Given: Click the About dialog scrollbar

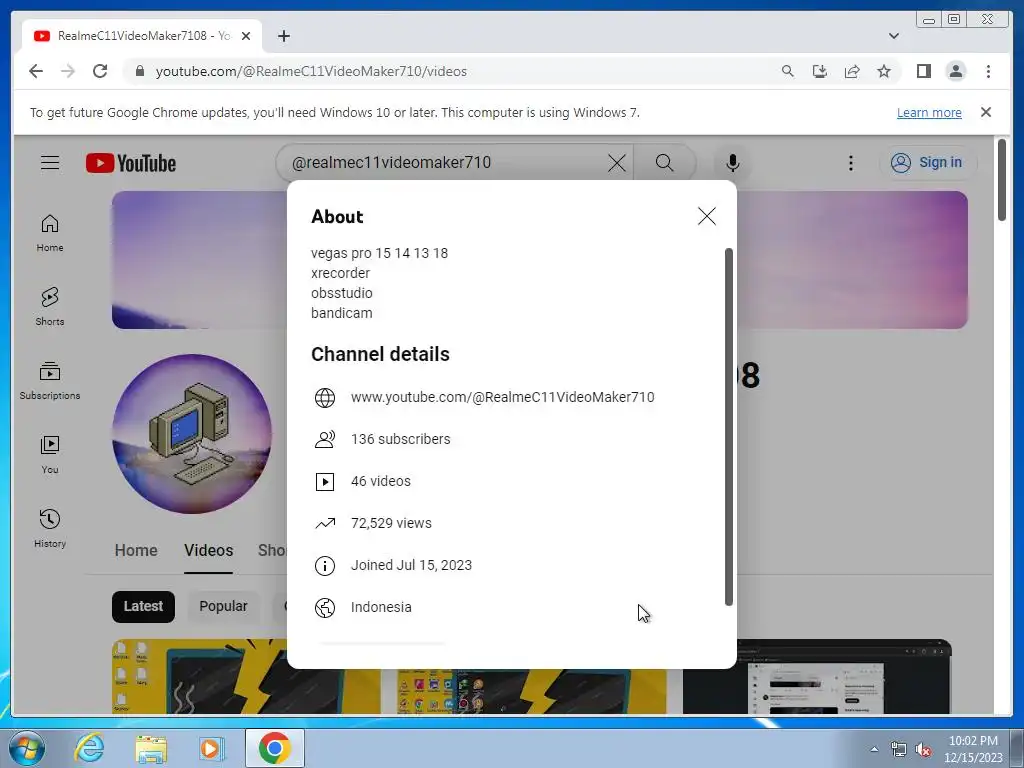Looking at the screenshot, I should [x=729, y=426].
